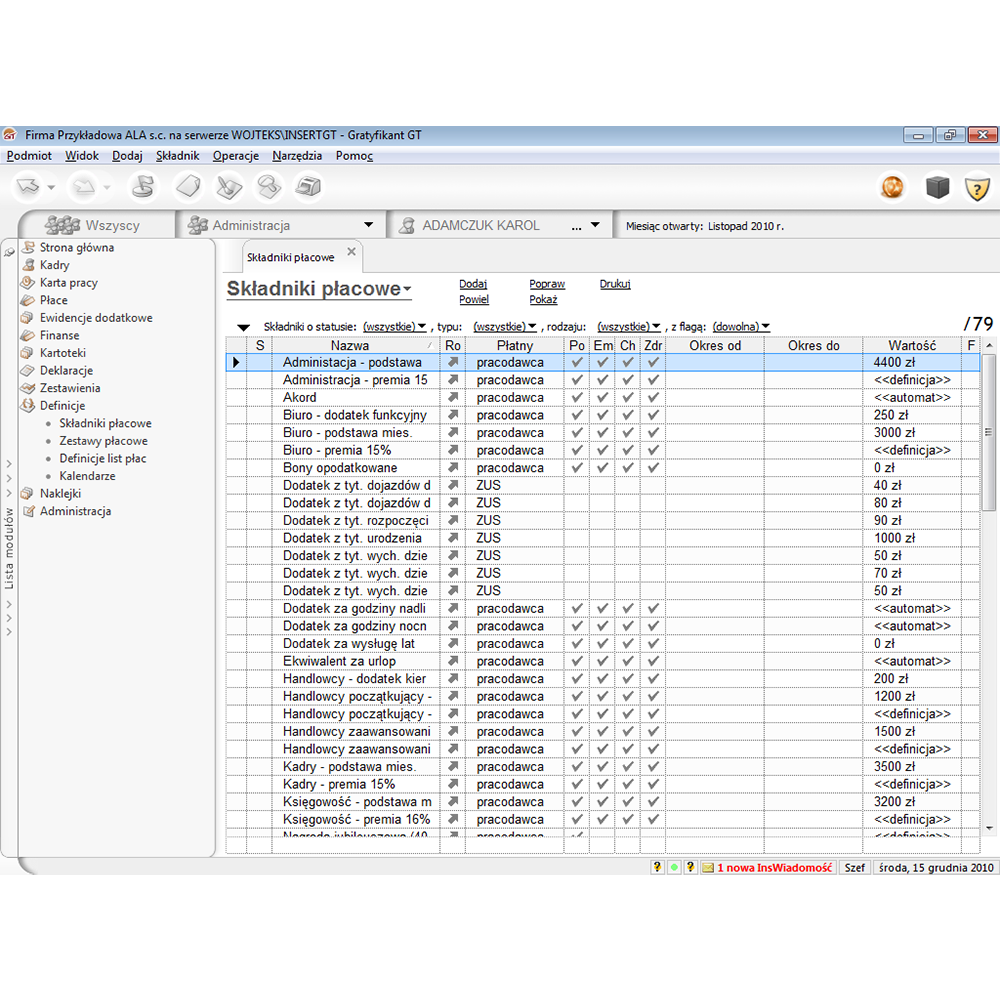Expand the Administracja department dropdown

tap(368, 226)
